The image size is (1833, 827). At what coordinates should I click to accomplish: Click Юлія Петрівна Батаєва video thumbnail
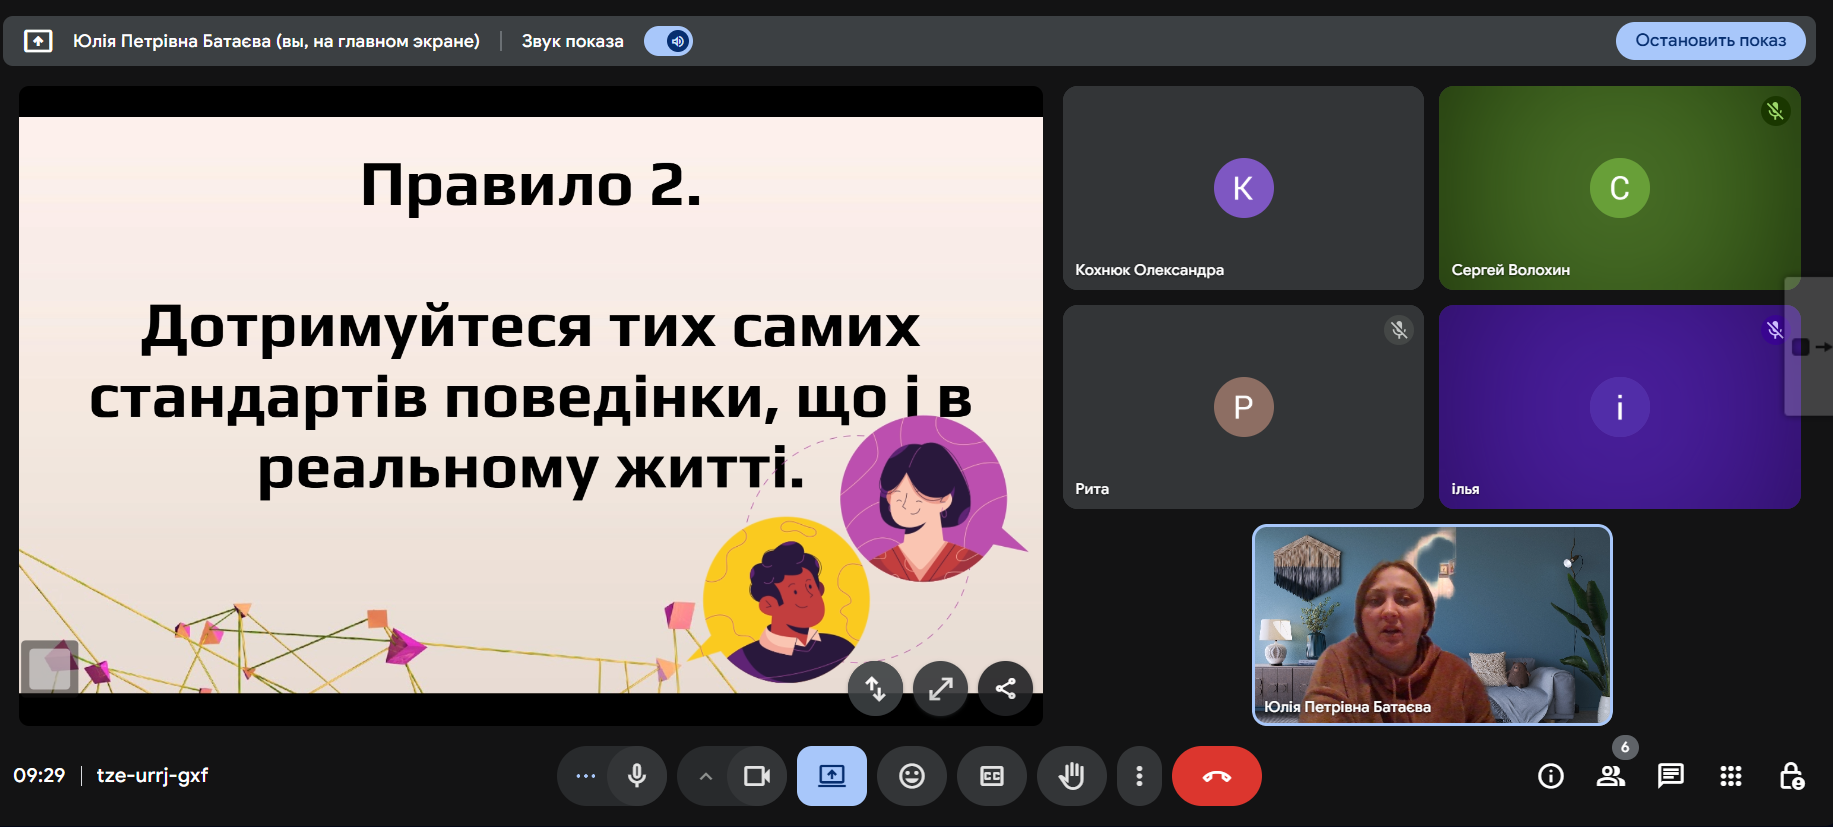coord(1431,625)
